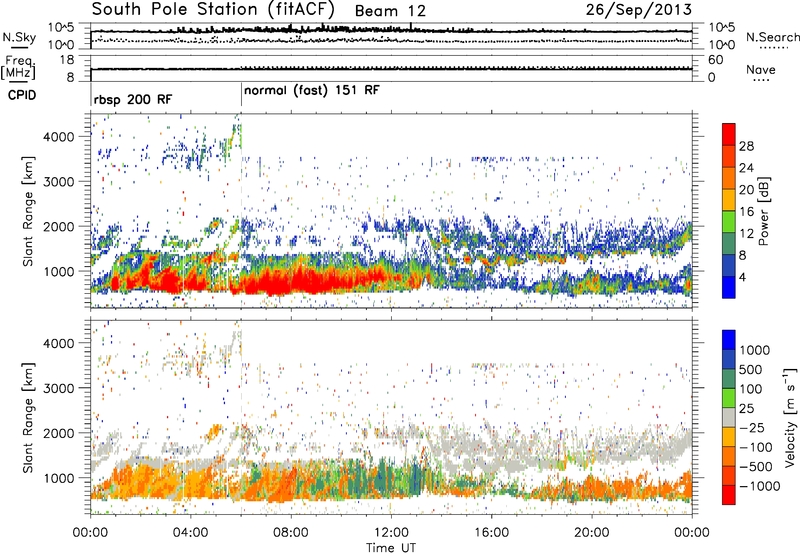Click the '60' tick on Nave axis
The image size is (800, 554).
click(x=715, y=60)
